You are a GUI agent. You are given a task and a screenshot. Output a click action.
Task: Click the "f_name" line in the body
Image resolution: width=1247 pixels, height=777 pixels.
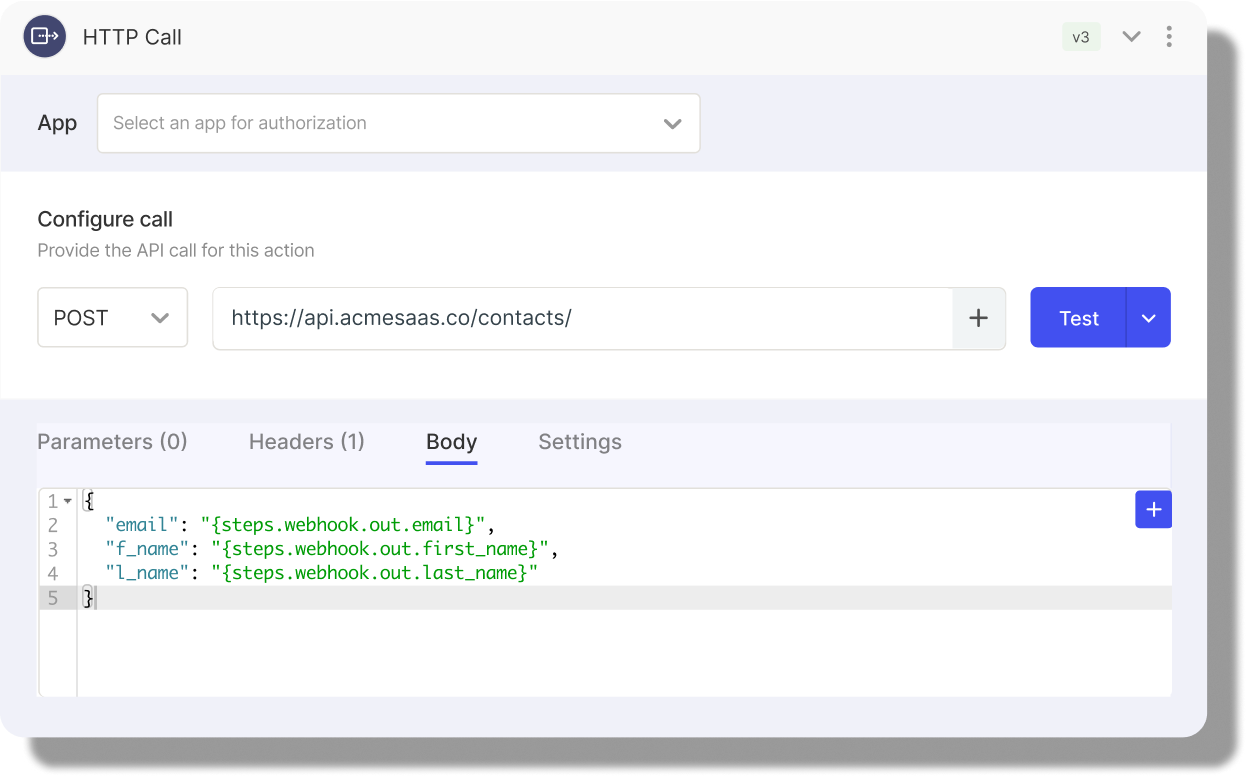point(331,549)
